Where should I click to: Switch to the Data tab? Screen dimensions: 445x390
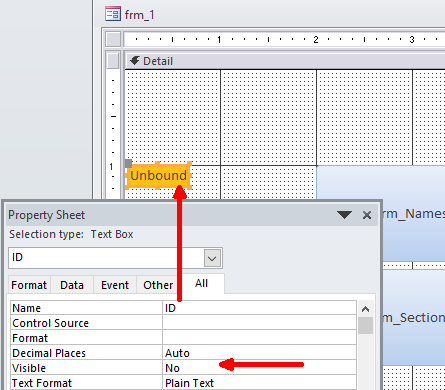tap(72, 285)
